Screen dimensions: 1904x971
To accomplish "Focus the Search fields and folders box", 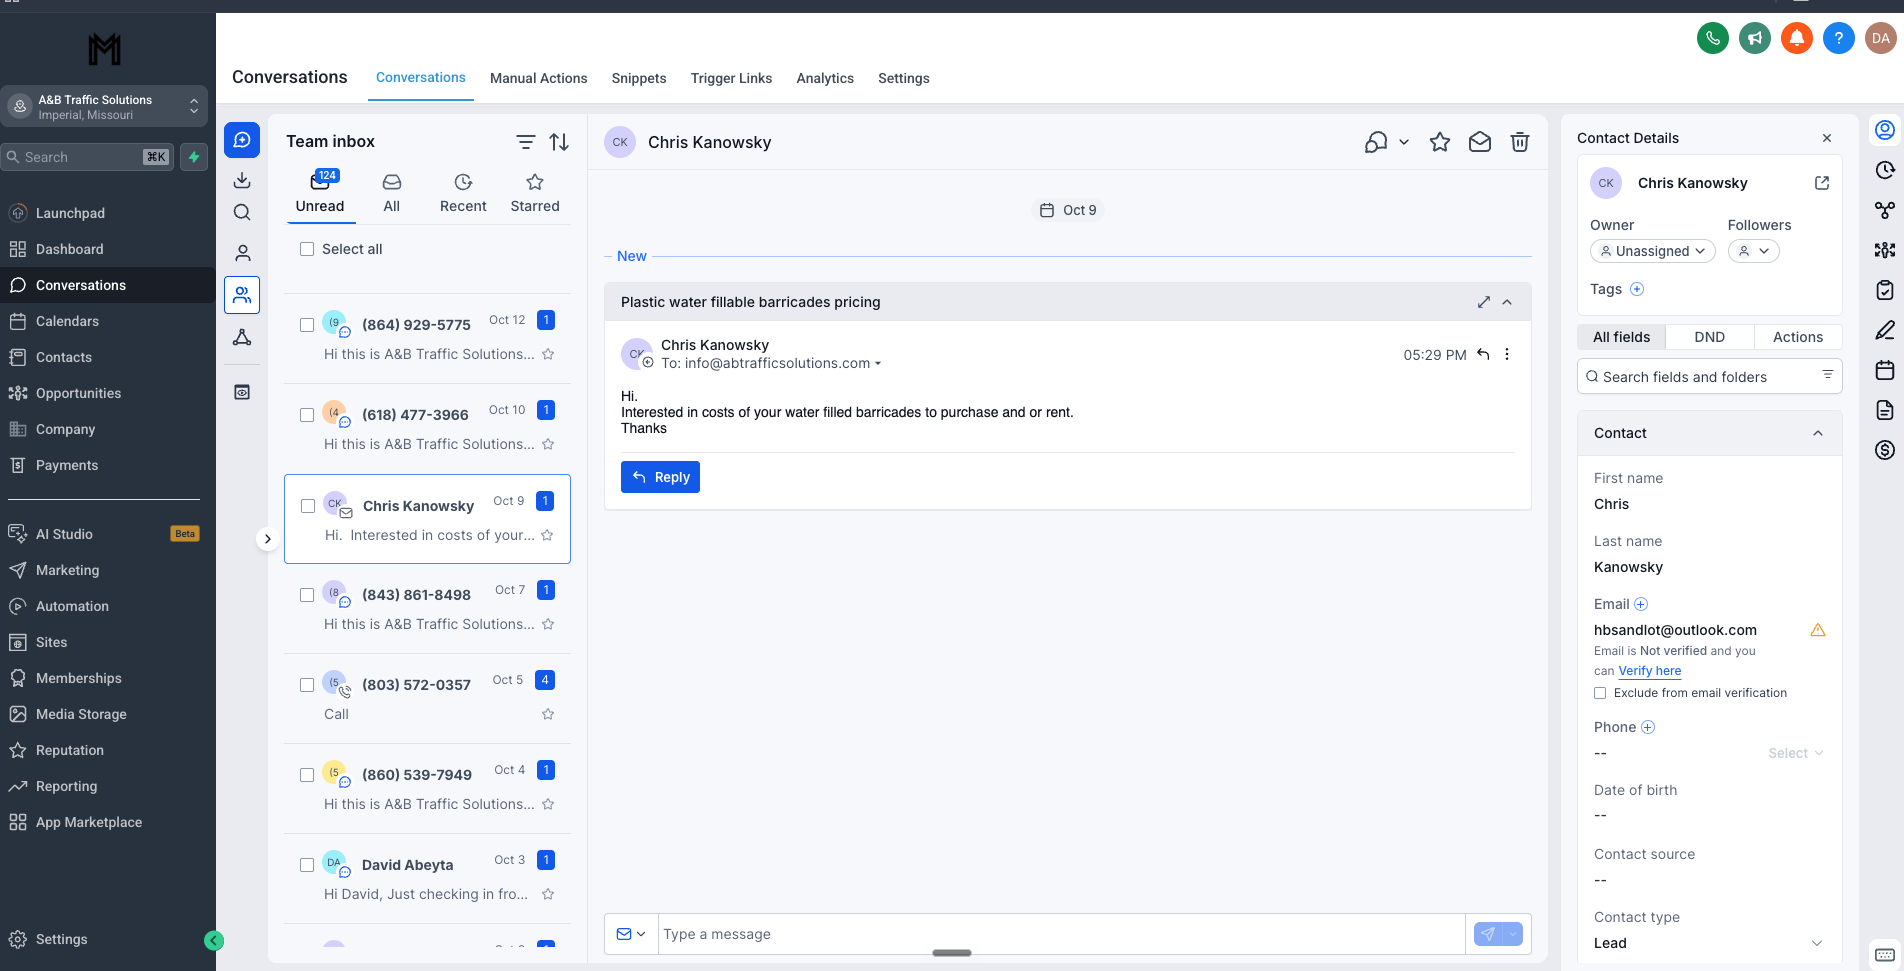I will (1709, 377).
